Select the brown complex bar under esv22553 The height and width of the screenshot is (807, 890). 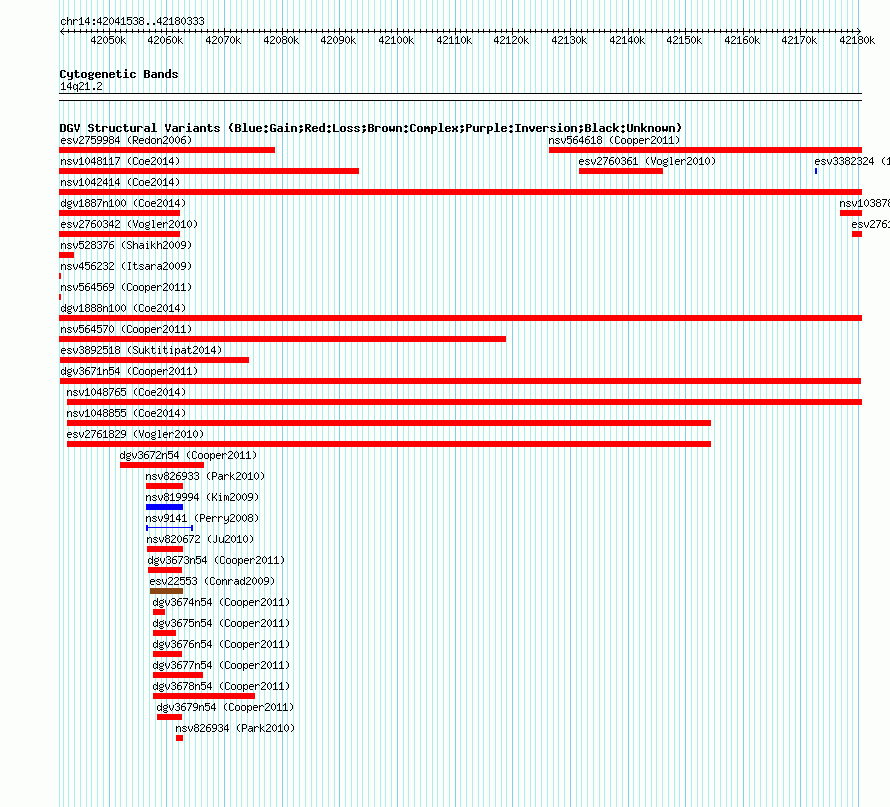coord(166,591)
